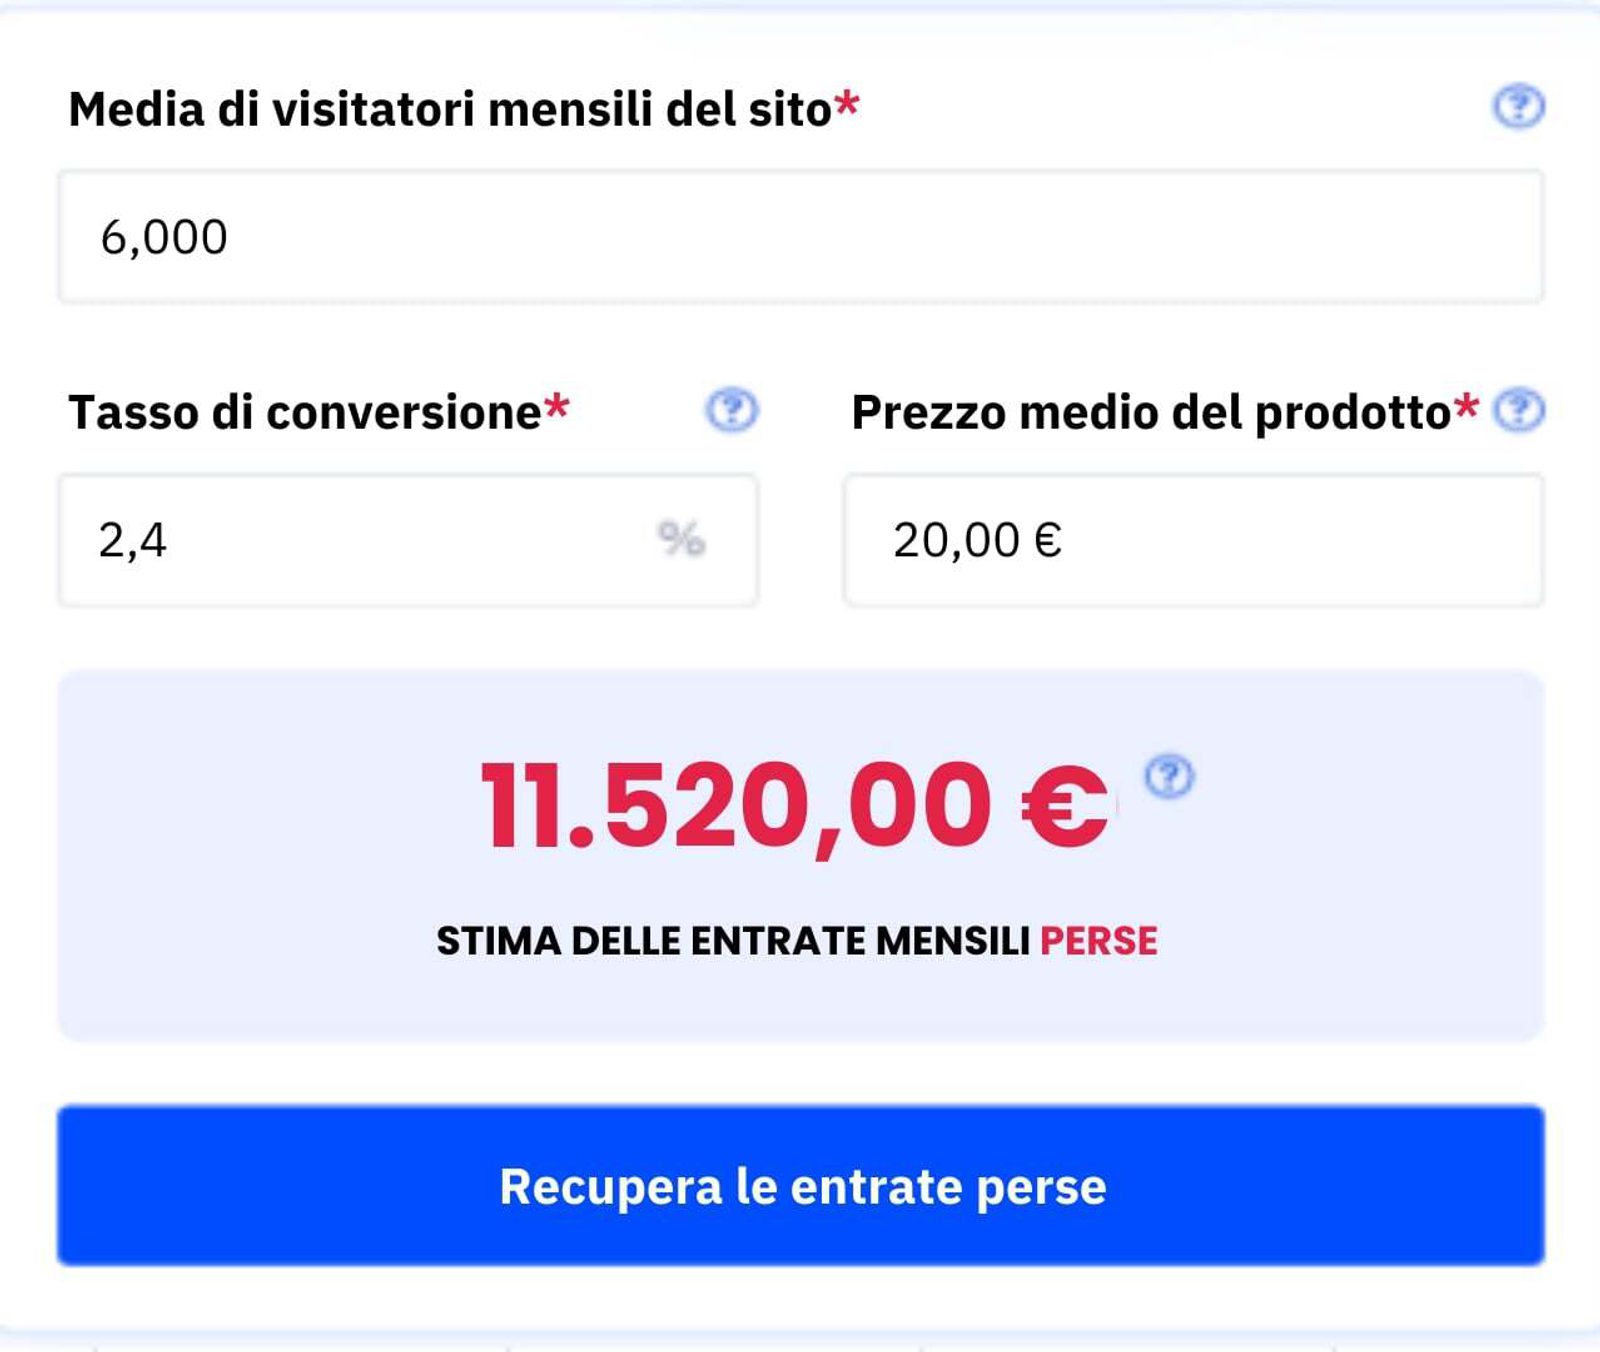Click help icon beside Prezzo medio del prodotto
1600x1352 pixels.
[x=1518, y=410]
